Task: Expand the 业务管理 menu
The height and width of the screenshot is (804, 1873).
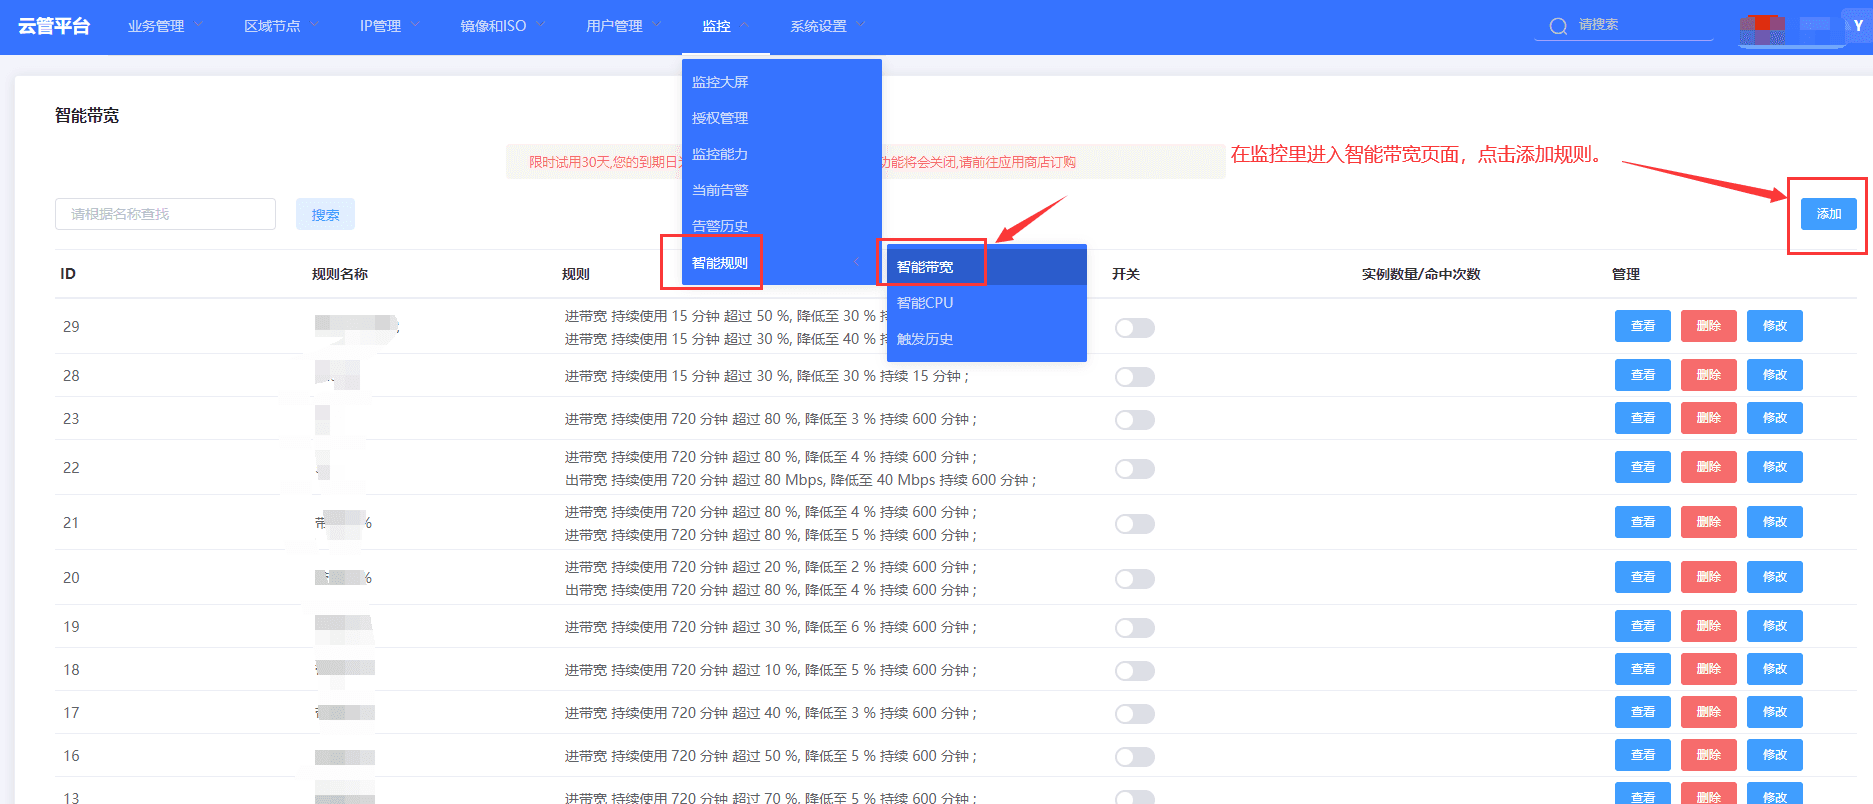Action: (165, 26)
